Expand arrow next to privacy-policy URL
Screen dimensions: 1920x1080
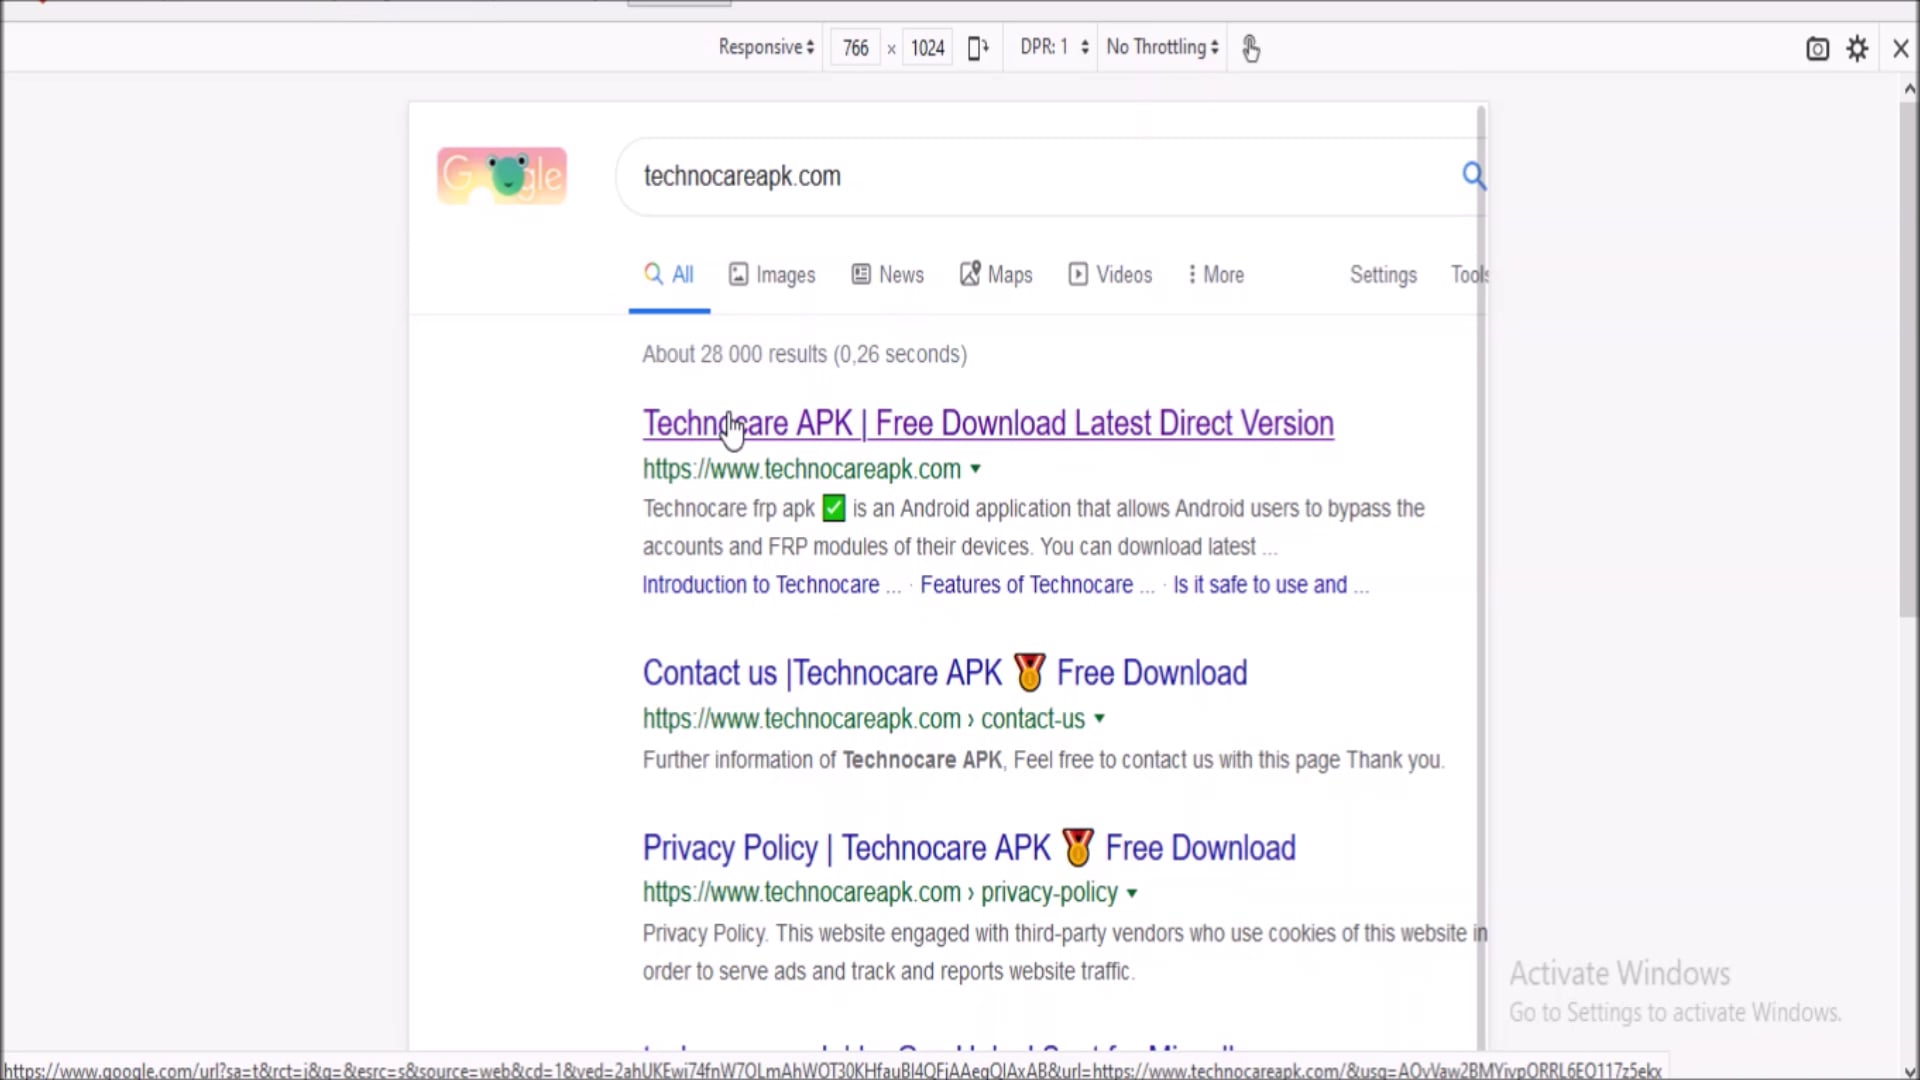1132,893
